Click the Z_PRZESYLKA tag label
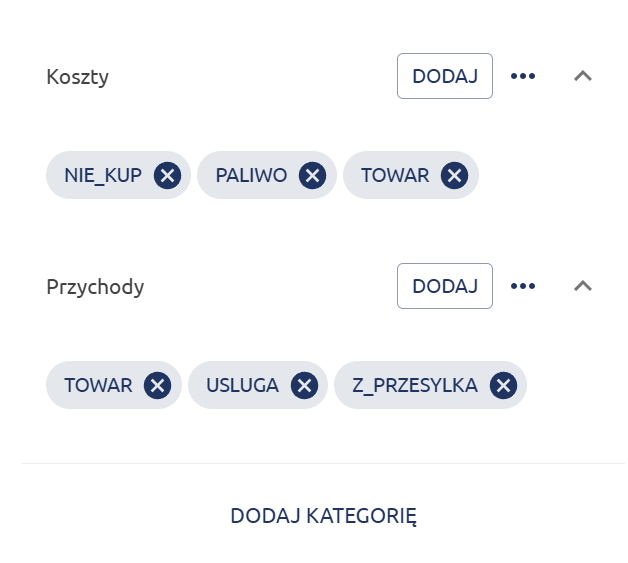Viewport: 628px width, 563px height. coord(415,385)
